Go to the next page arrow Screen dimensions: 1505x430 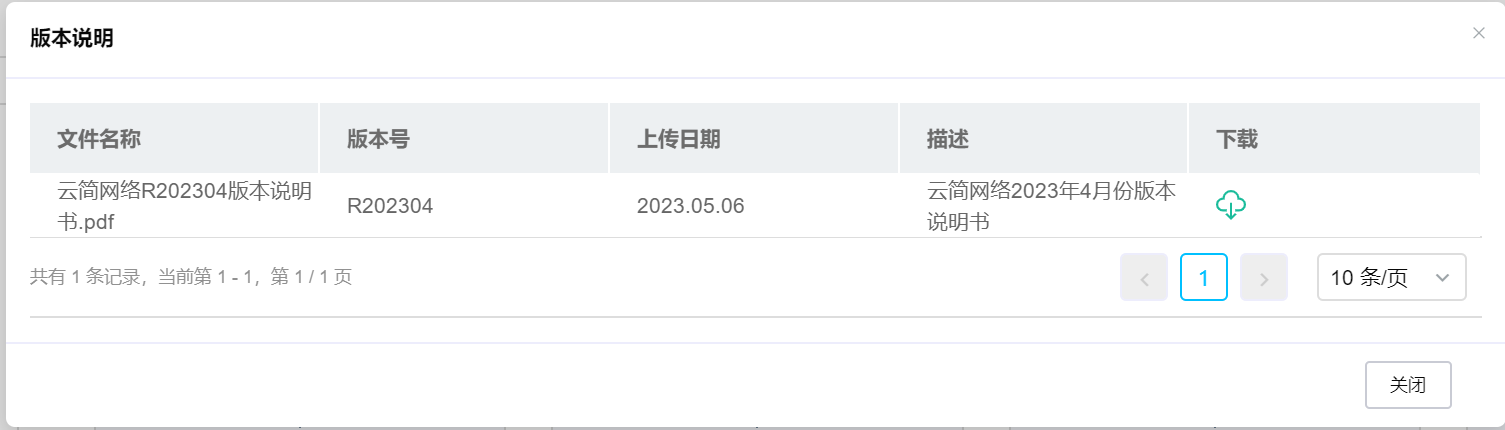(1263, 277)
